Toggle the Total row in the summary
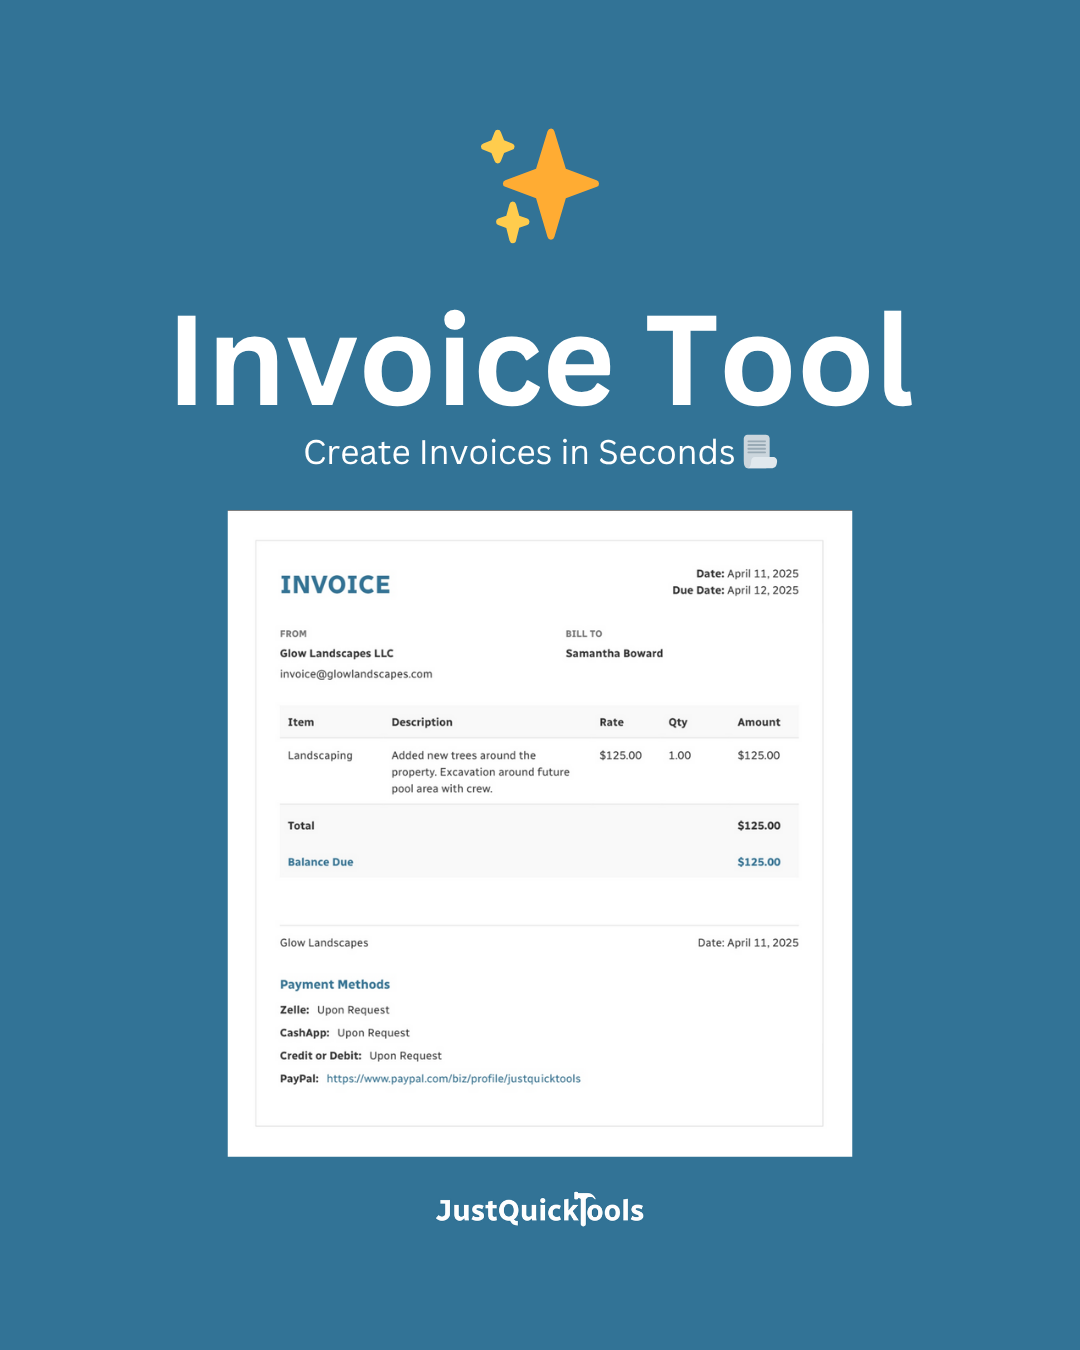 [301, 825]
